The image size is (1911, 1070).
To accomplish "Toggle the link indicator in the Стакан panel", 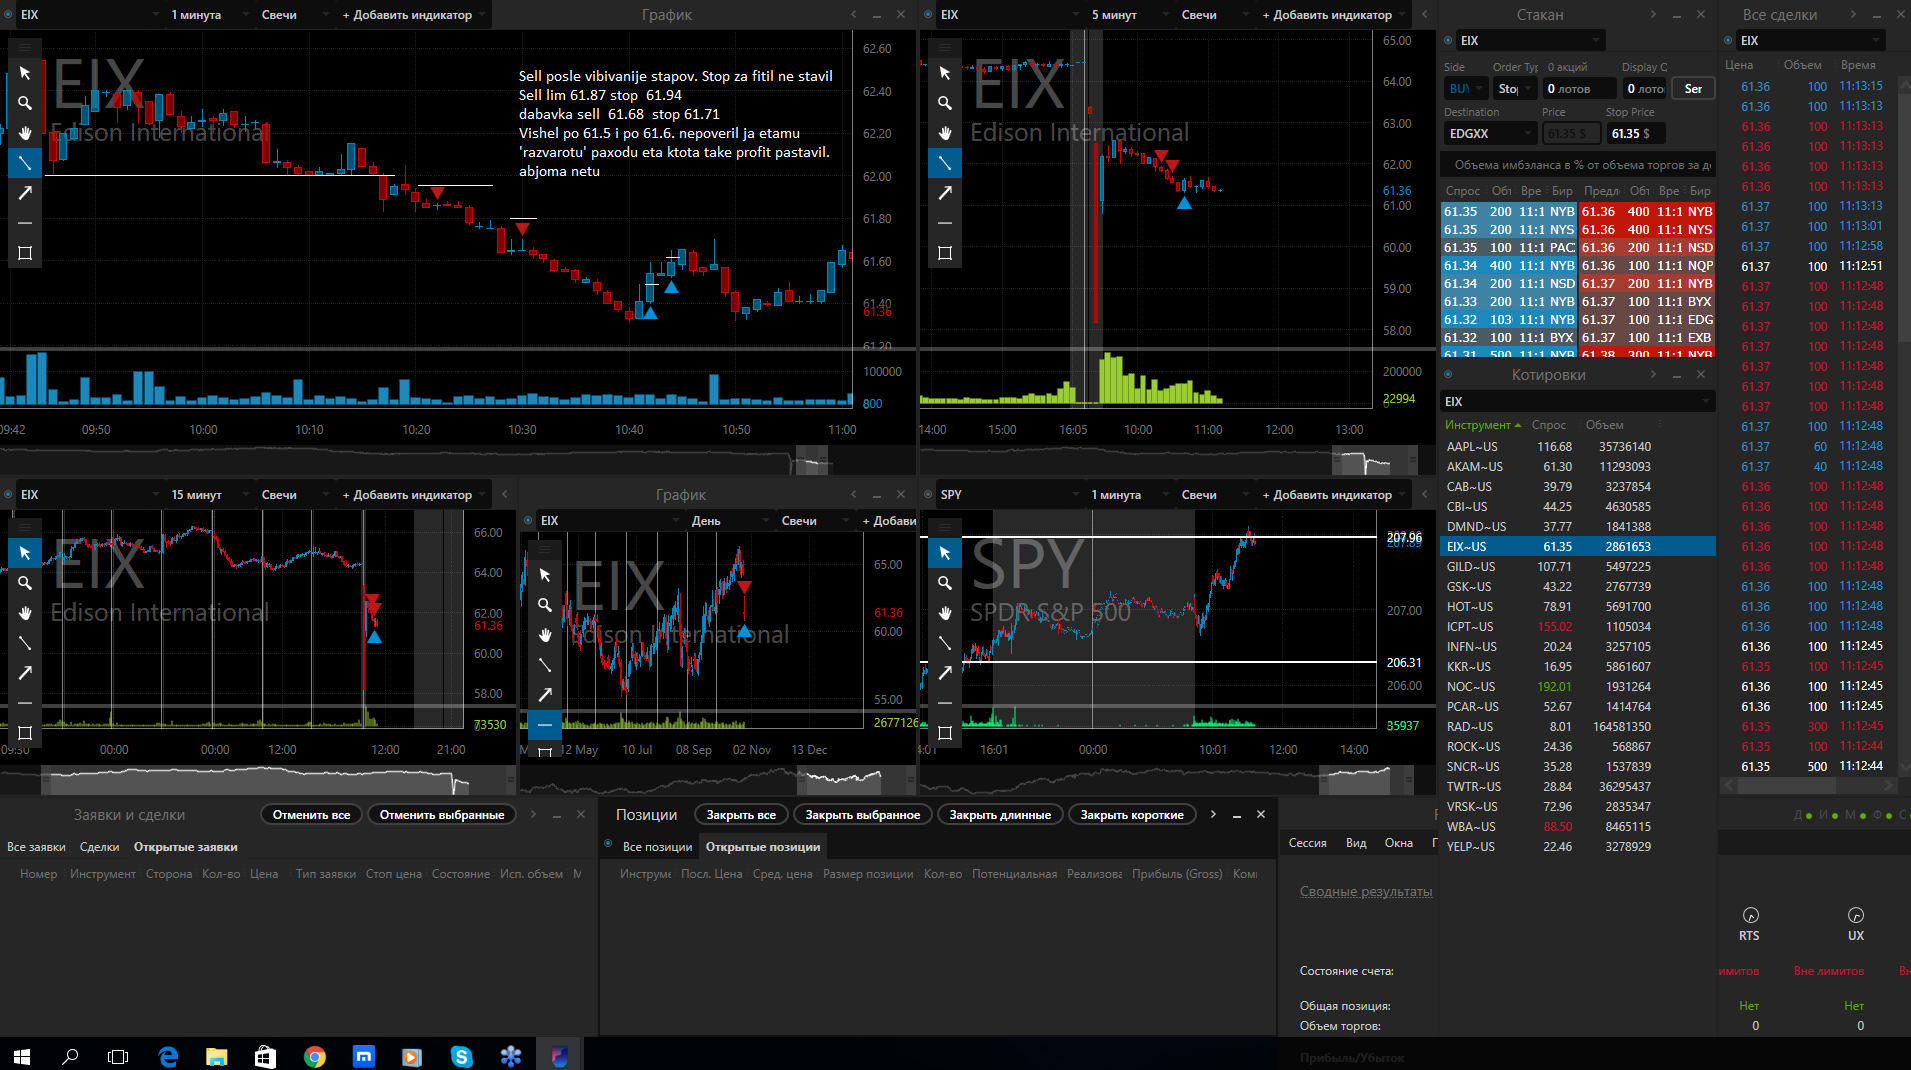I will tap(1448, 41).
